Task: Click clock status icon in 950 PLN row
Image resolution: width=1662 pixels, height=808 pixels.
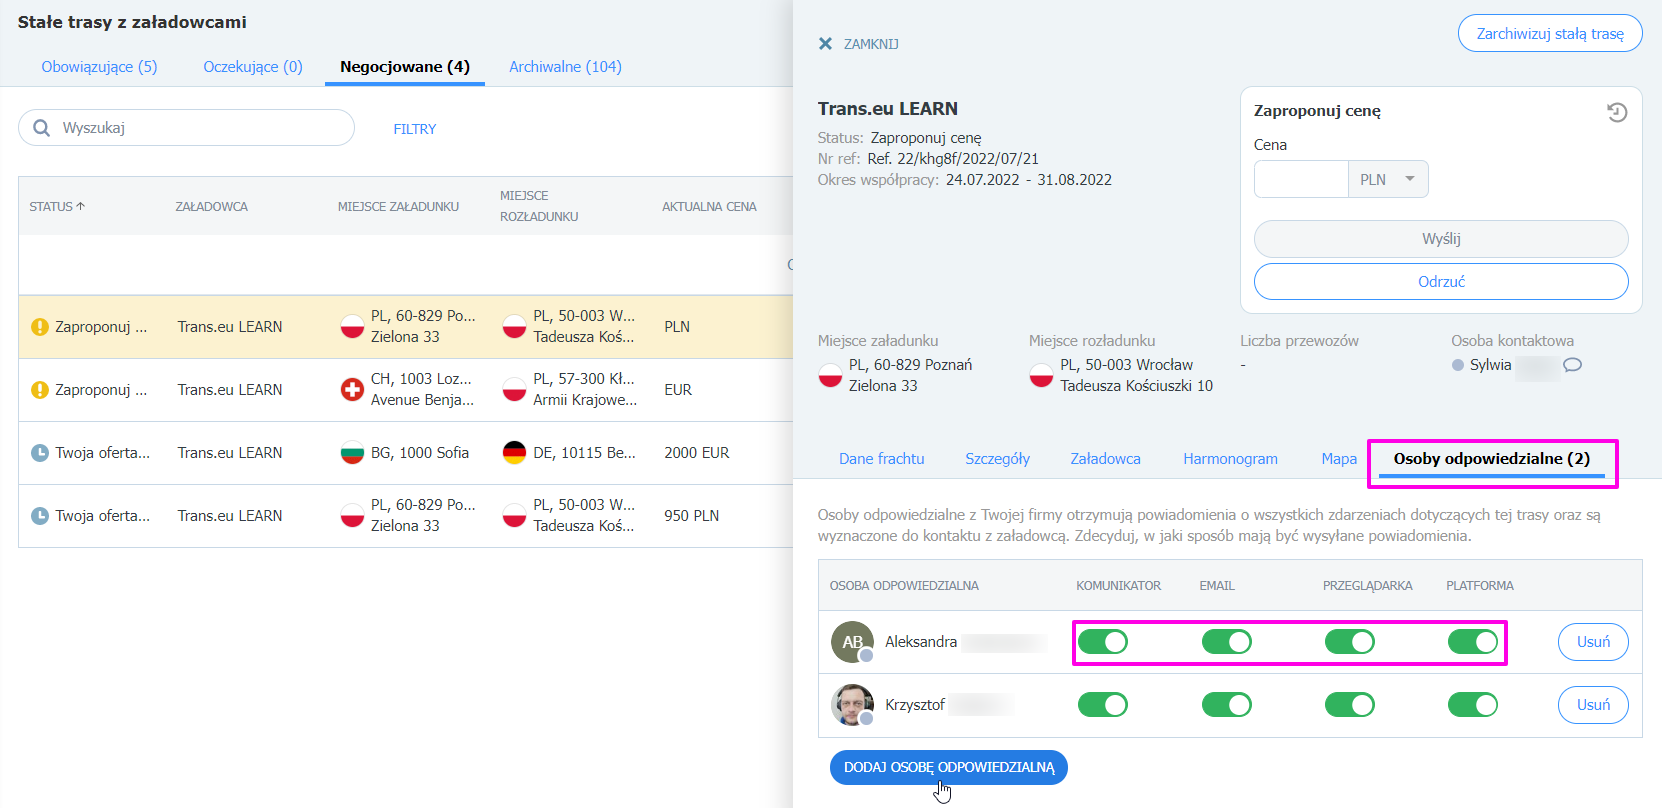Action: click(x=40, y=516)
